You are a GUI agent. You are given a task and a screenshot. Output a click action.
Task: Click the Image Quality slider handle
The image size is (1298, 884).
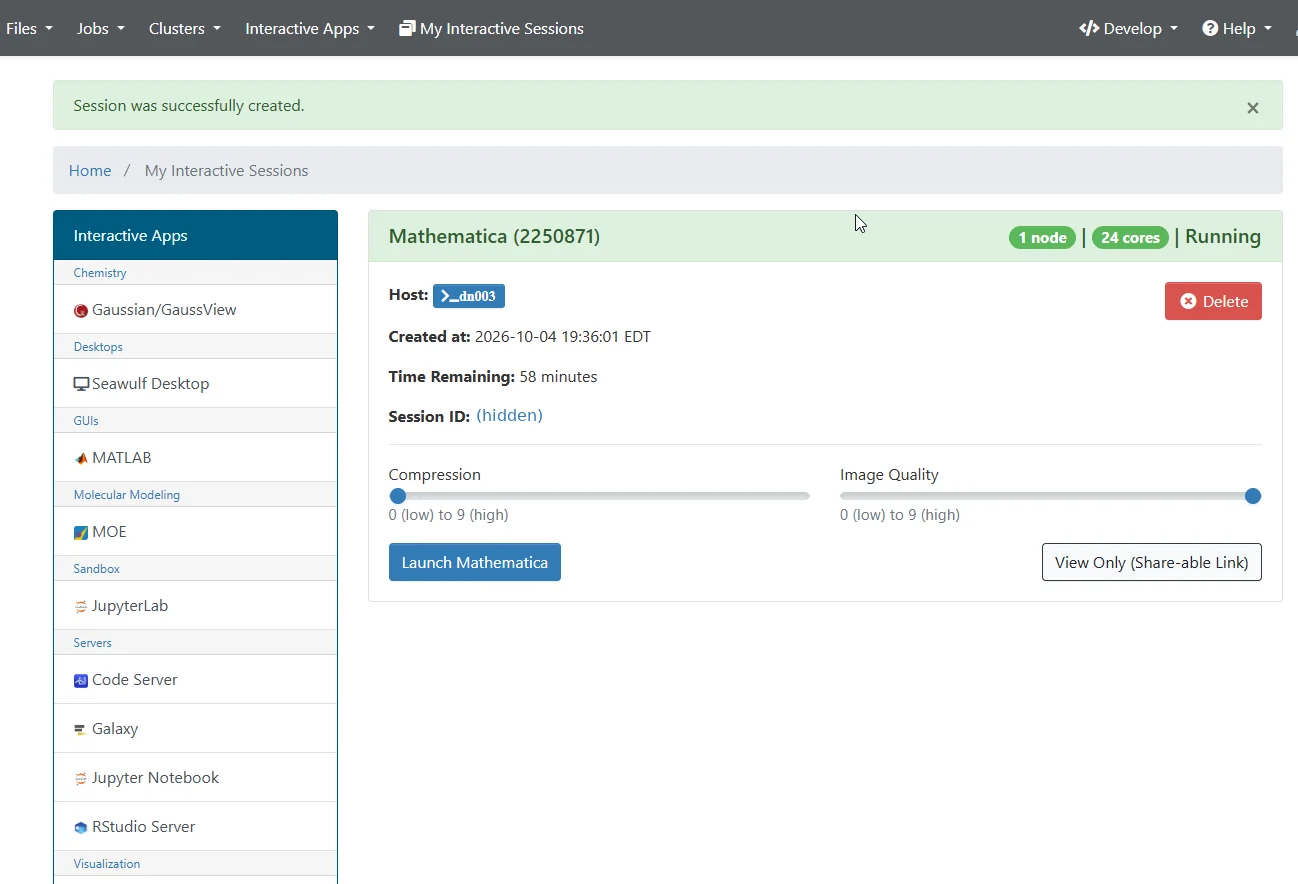[x=1253, y=496]
